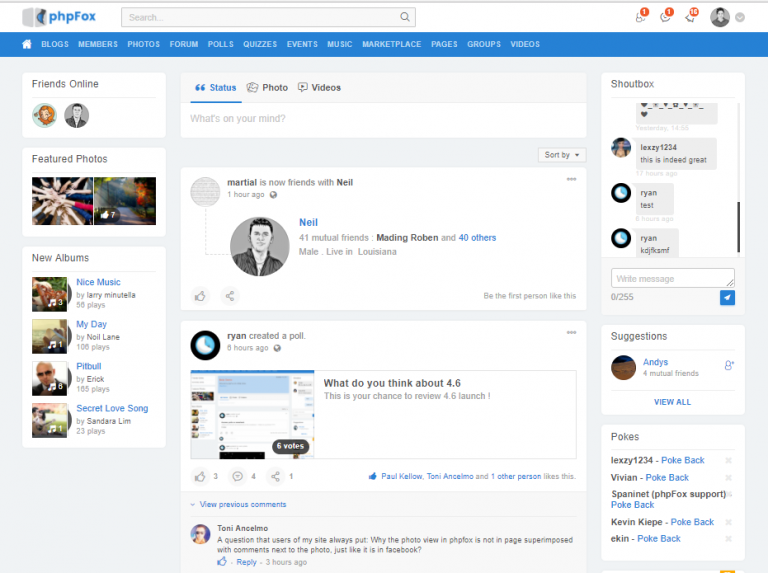Like ryan's poll post

click(x=201, y=476)
